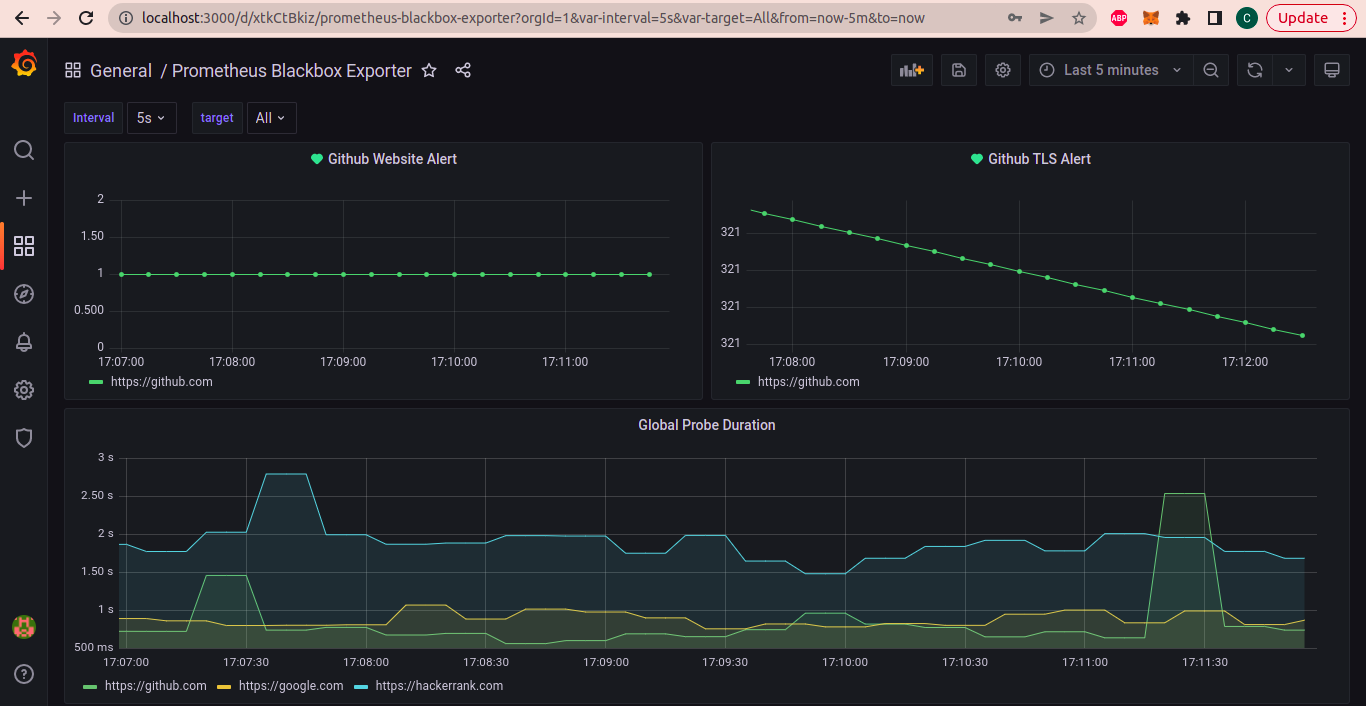
Task: Click the https://google.com yellow legend color swatch
Action: coord(224,687)
